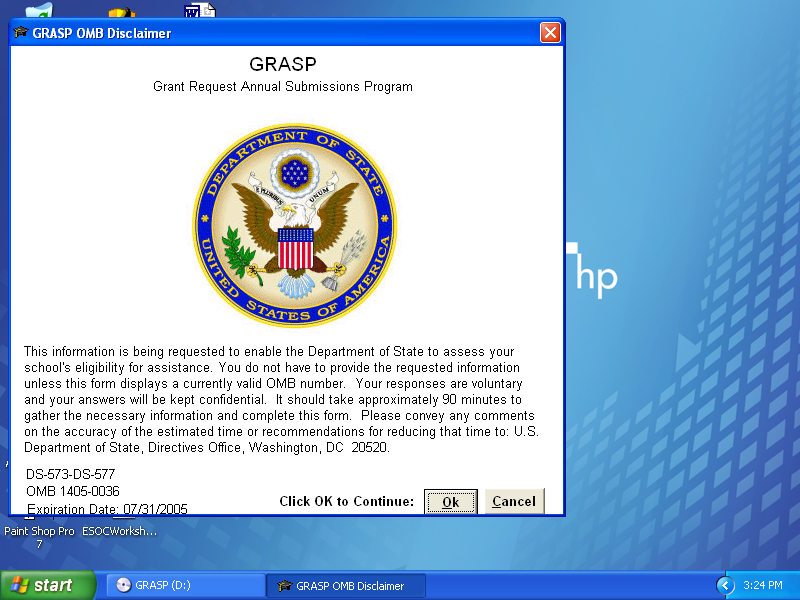The image size is (800, 600).
Task: Select GRASP OMB Disclaimer taskbar button
Action: tap(346, 586)
